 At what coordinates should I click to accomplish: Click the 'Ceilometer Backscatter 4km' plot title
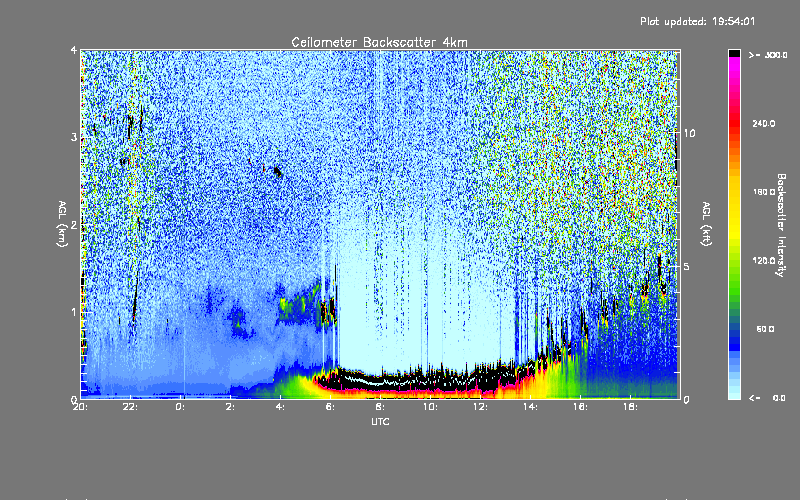[379, 42]
